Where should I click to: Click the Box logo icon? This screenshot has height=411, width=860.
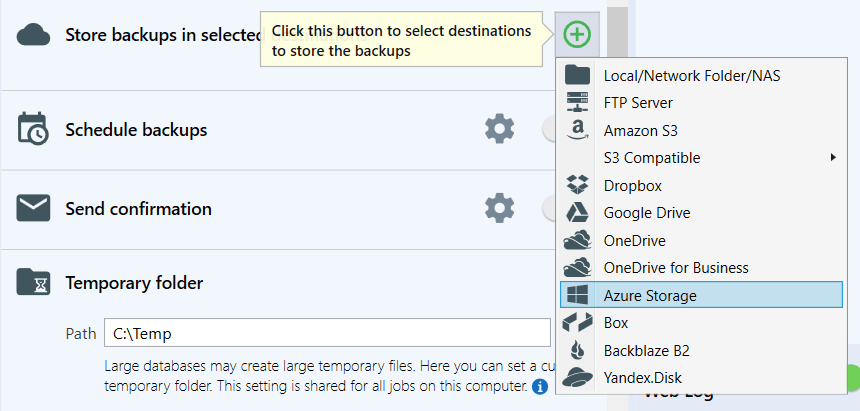click(578, 323)
